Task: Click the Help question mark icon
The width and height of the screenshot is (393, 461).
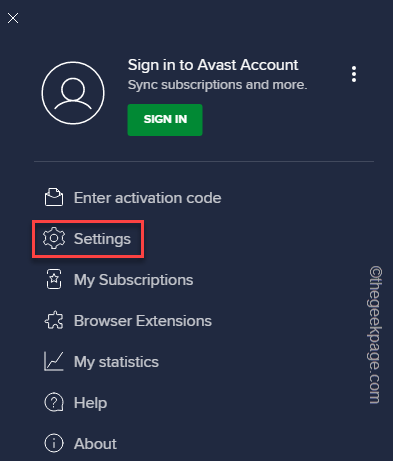Action: click(54, 402)
